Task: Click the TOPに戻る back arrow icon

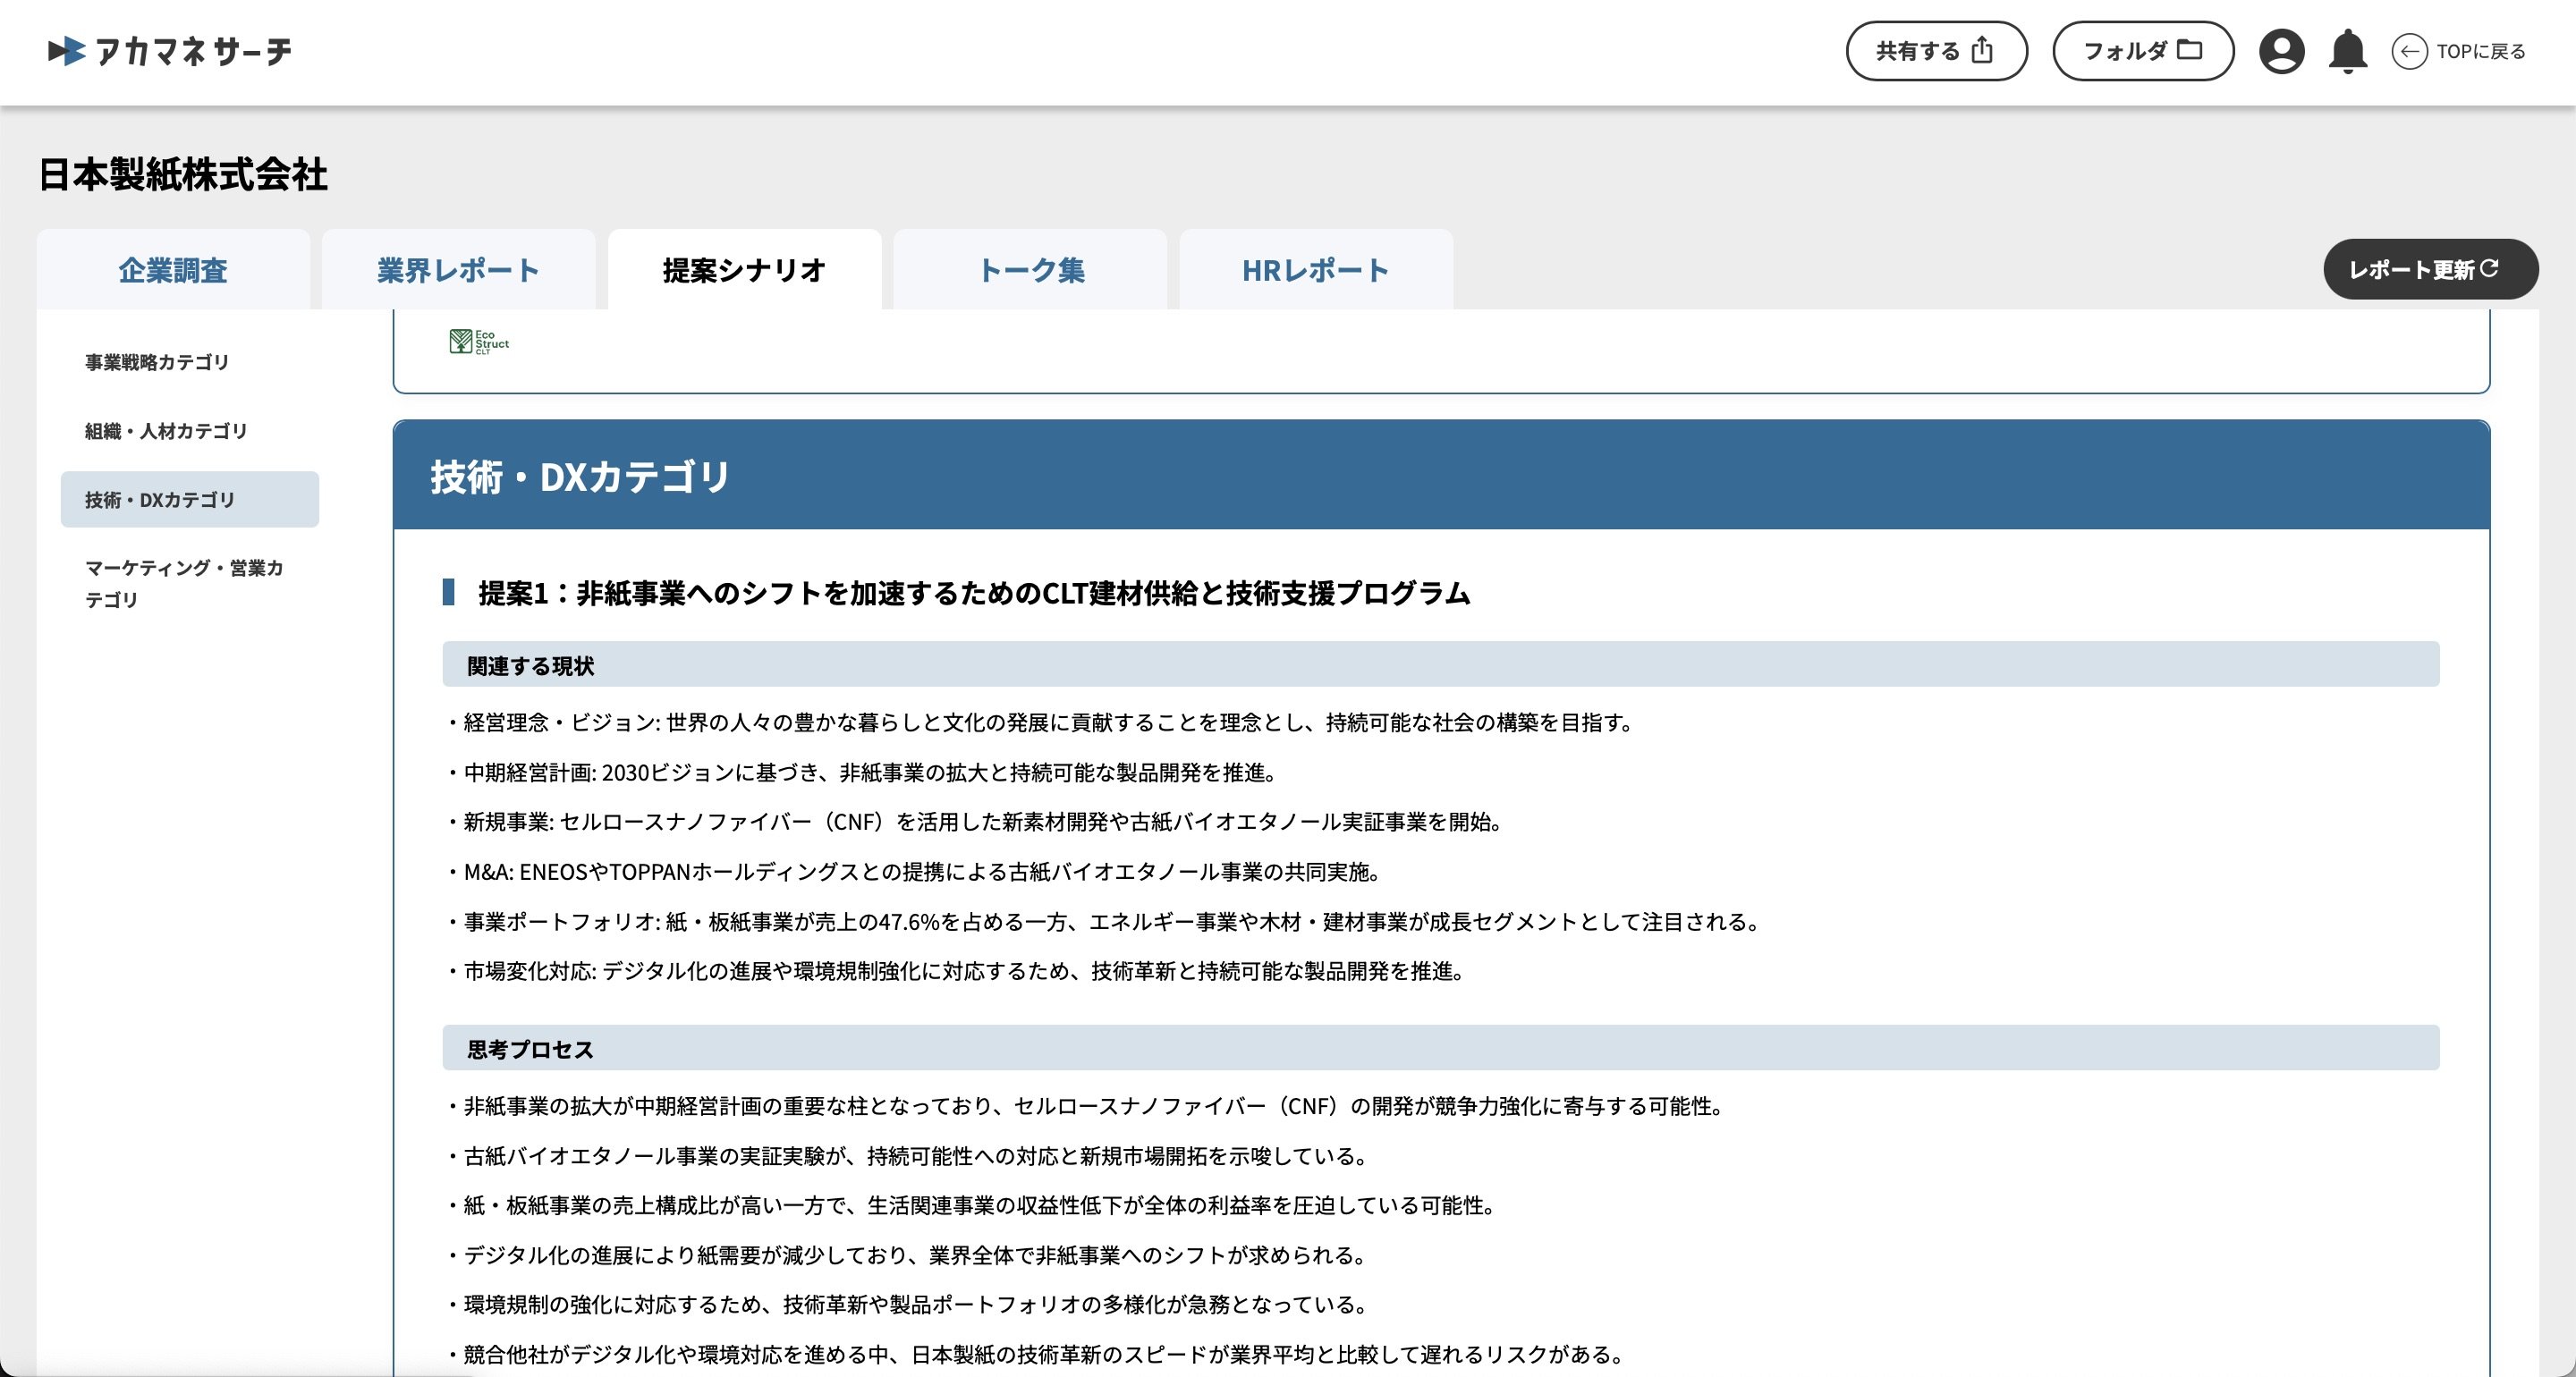Action: [2409, 51]
